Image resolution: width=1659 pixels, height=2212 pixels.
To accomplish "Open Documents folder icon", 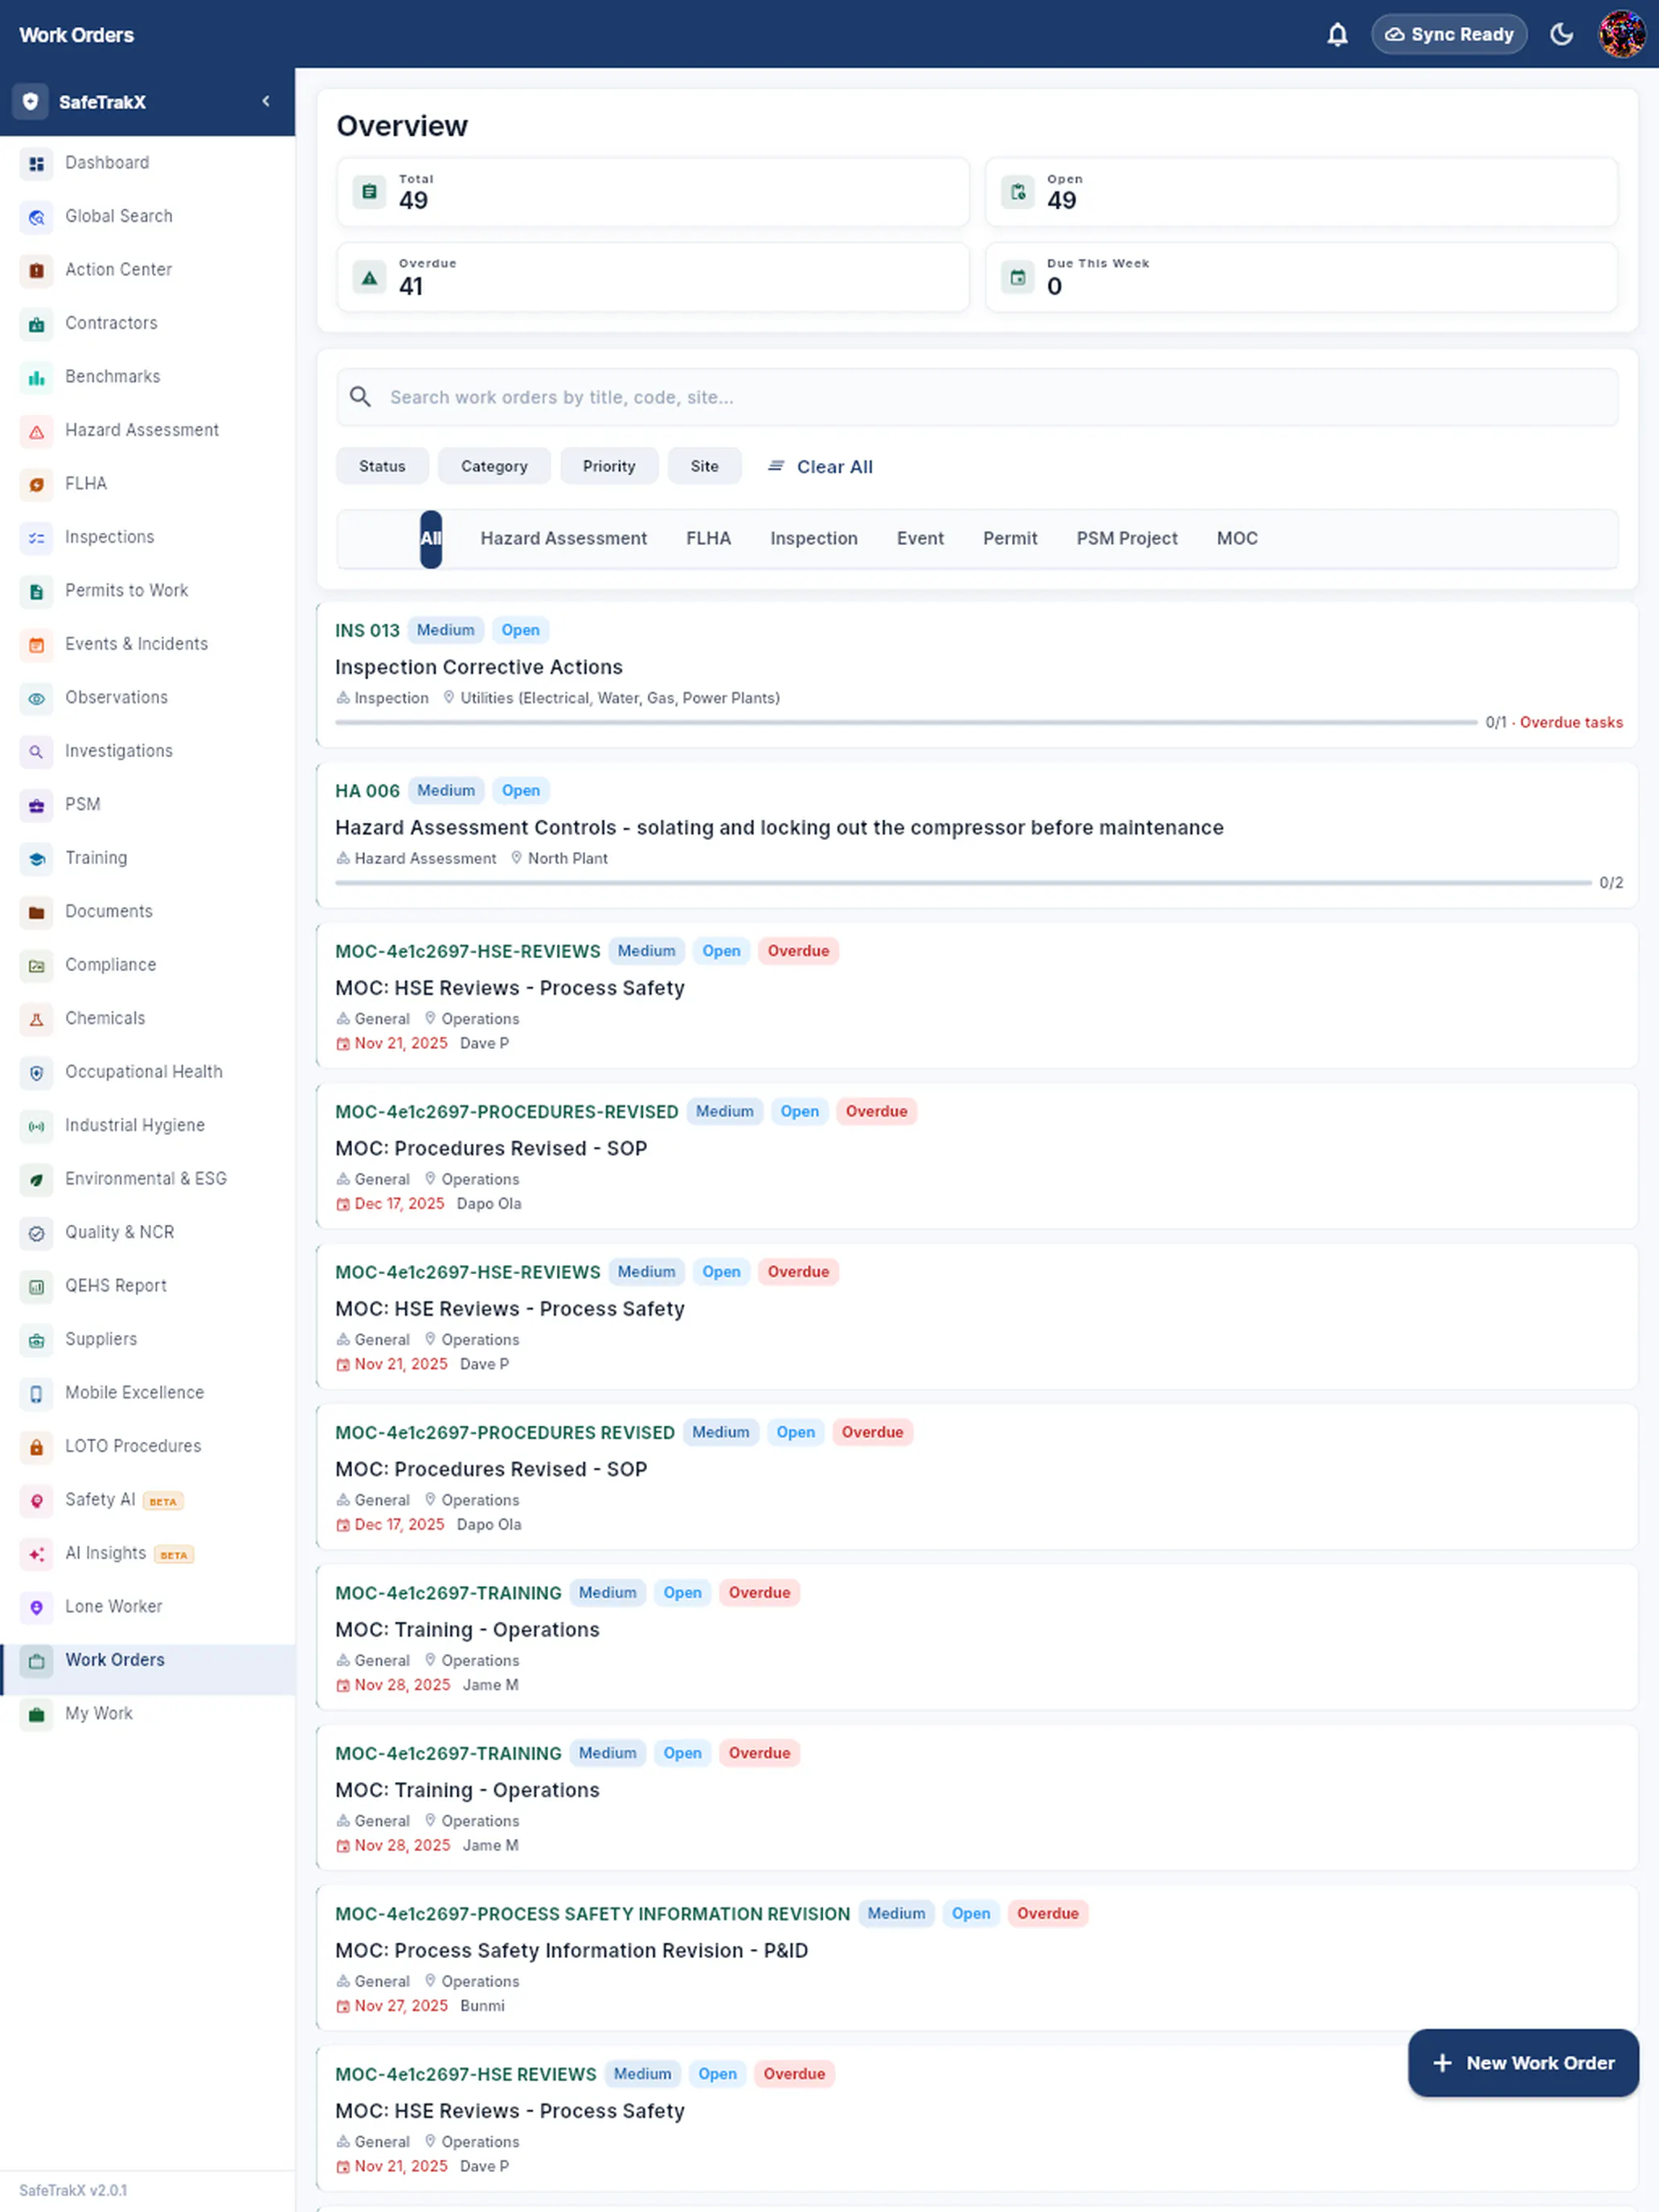I will pos(37,913).
